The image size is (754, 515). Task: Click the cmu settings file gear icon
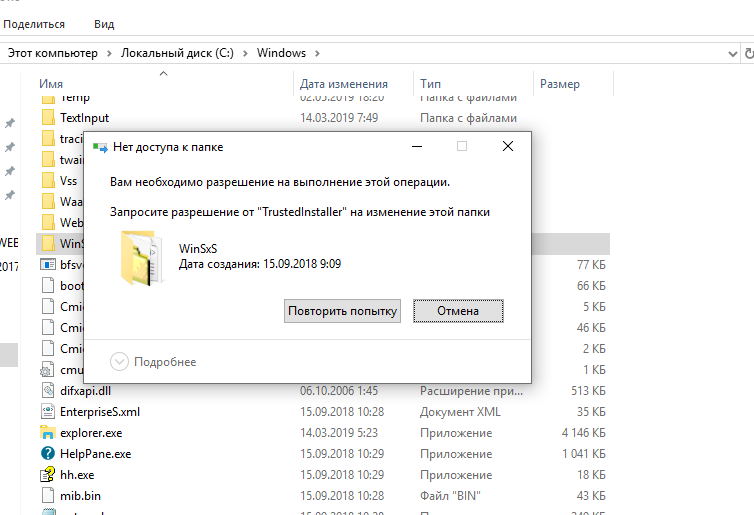point(47,370)
